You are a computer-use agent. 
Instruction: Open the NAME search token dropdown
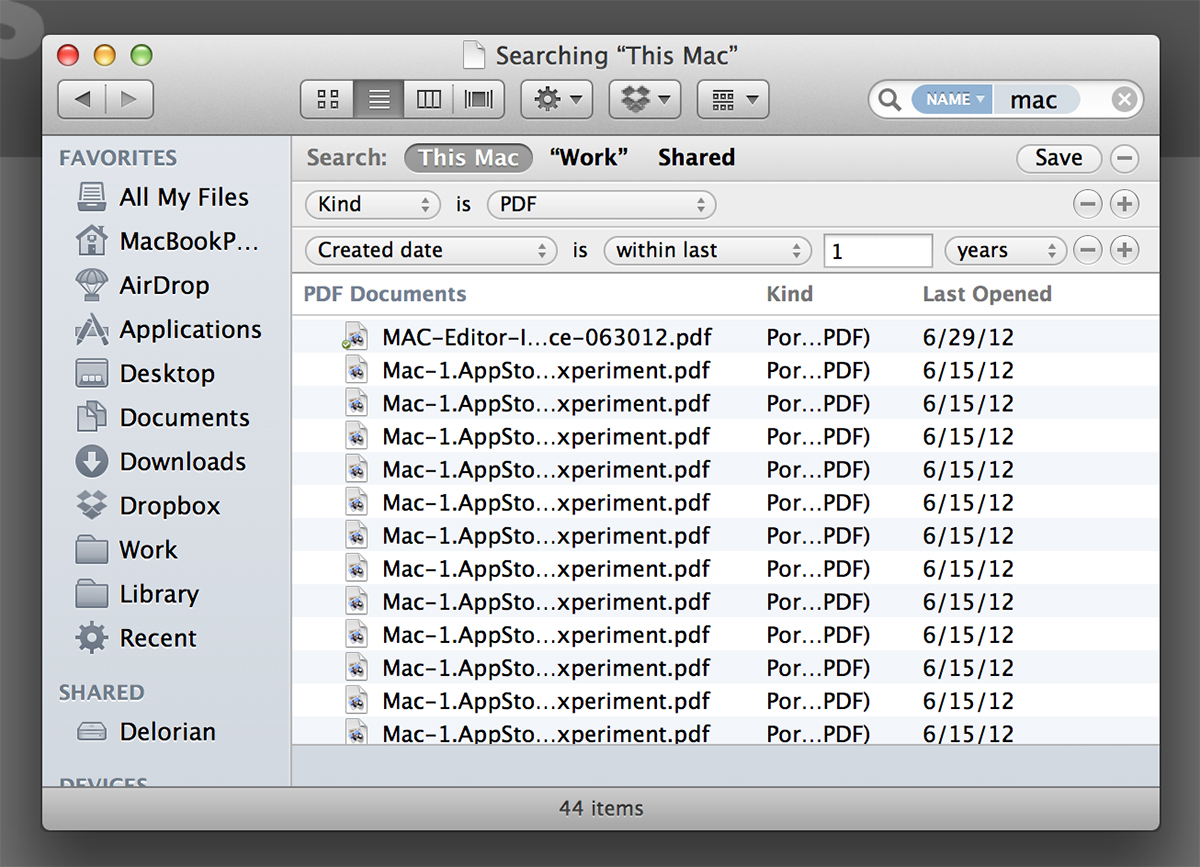pos(951,100)
